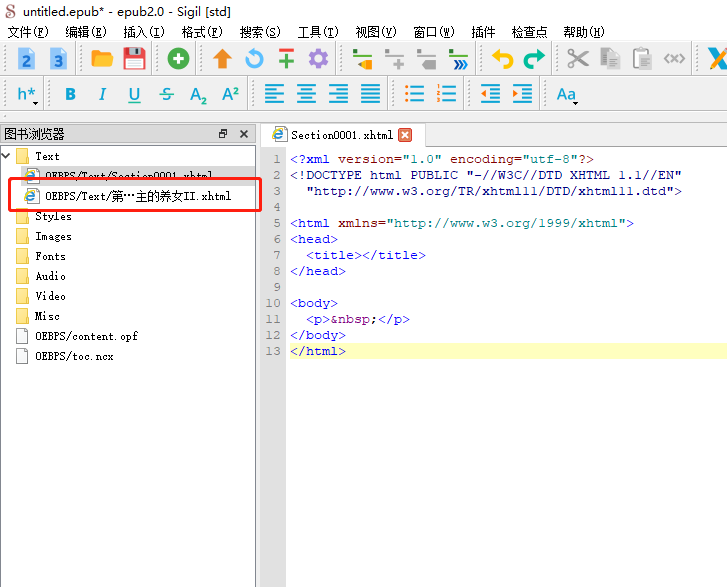Open the h* heading style dropdown
Screen dimensions: 727x587
(x=27, y=94)
